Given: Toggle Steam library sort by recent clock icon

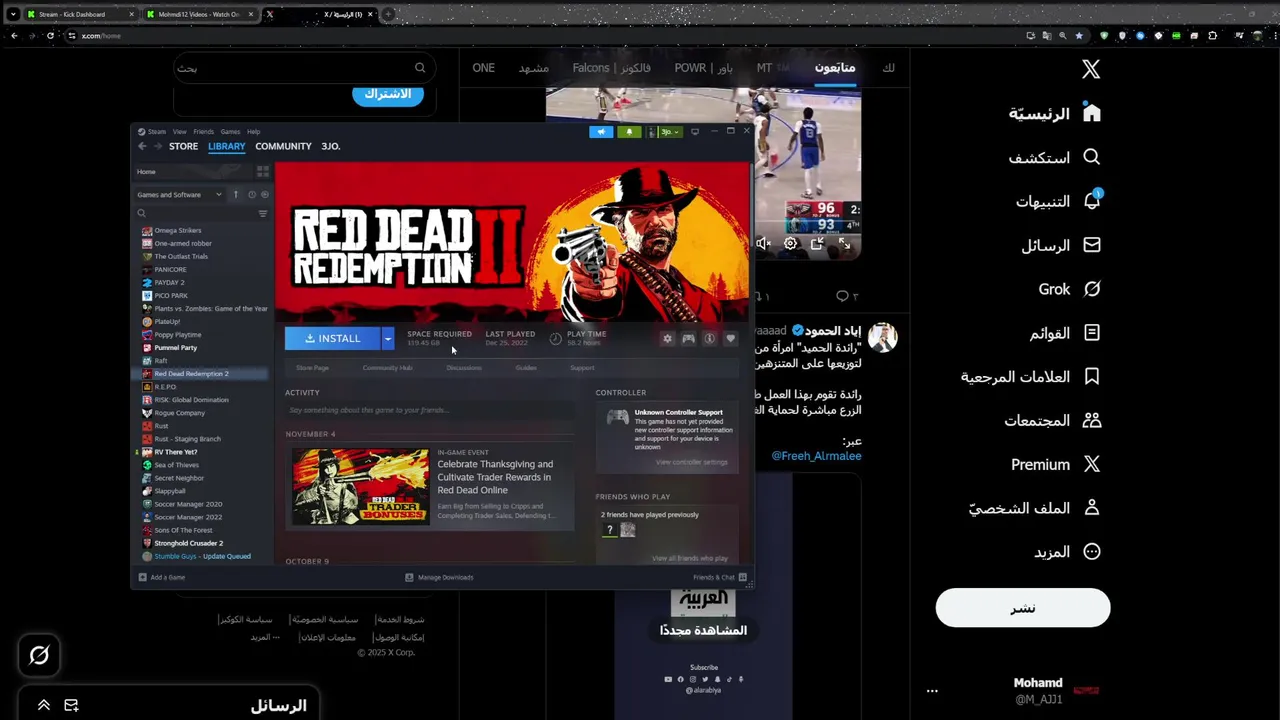Looking at the screenshot, I should pos(252,195).
